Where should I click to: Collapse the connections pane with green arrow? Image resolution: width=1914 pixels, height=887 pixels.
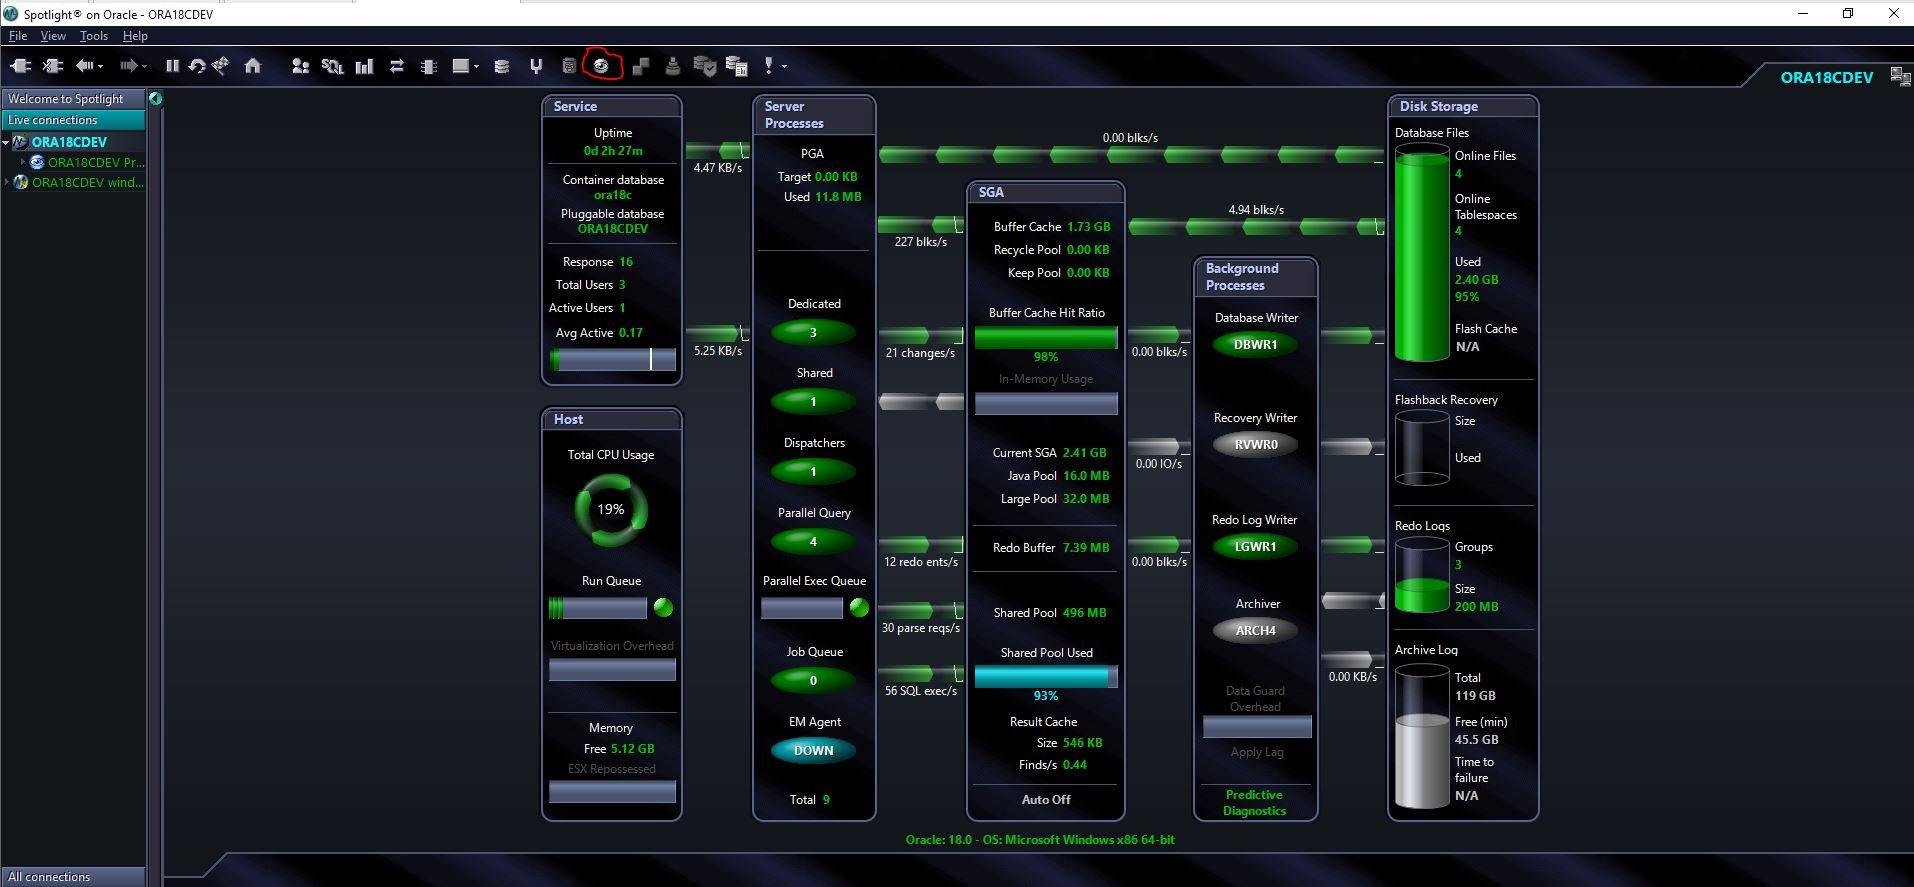(155, 98)
